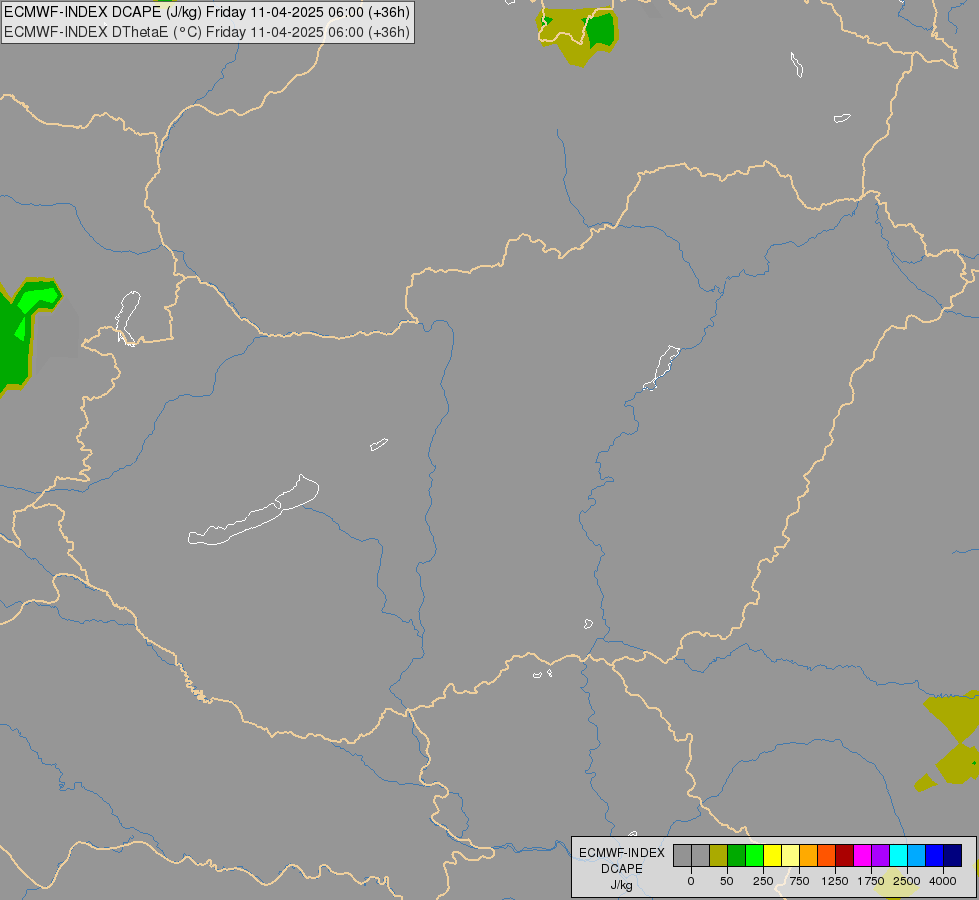Select the purple legend swatch

click(x=881, y=856)
